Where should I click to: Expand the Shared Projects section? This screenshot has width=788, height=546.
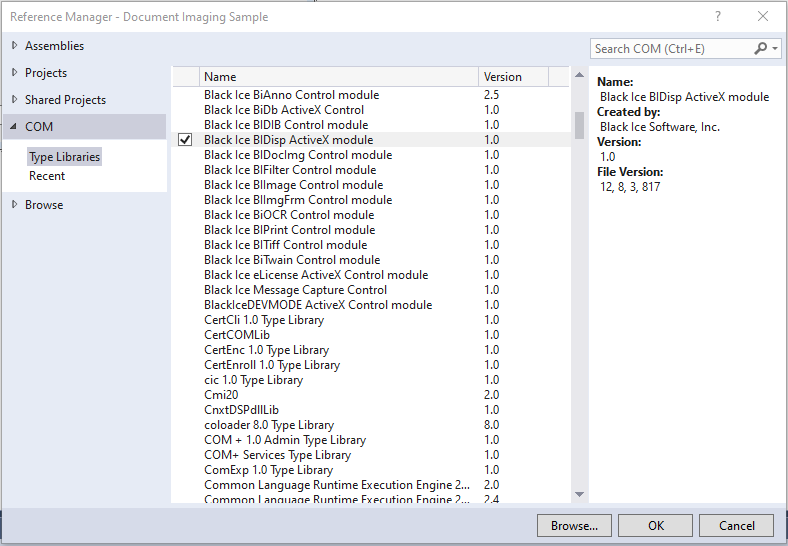(x=14, y=100)
